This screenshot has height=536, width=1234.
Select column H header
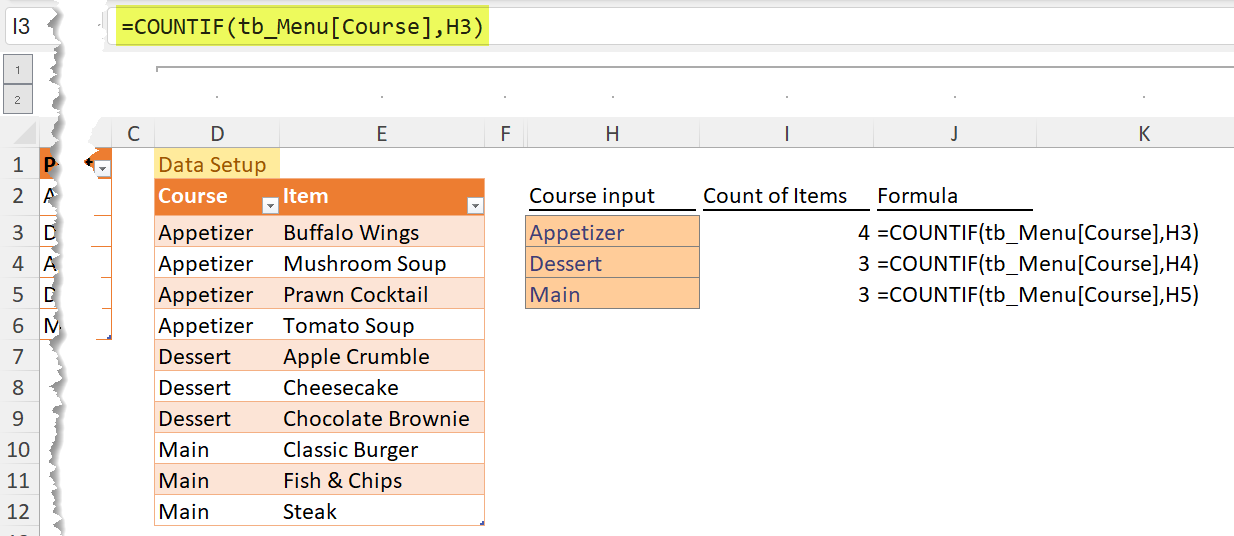(x=612, y=134)
